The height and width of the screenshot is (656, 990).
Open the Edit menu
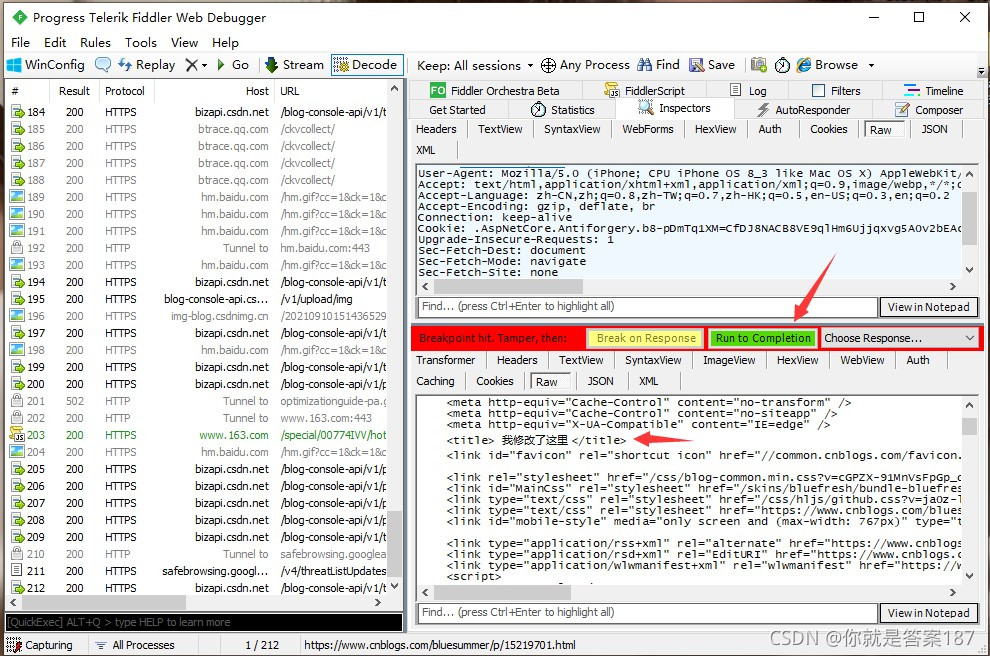coord(55,42)
